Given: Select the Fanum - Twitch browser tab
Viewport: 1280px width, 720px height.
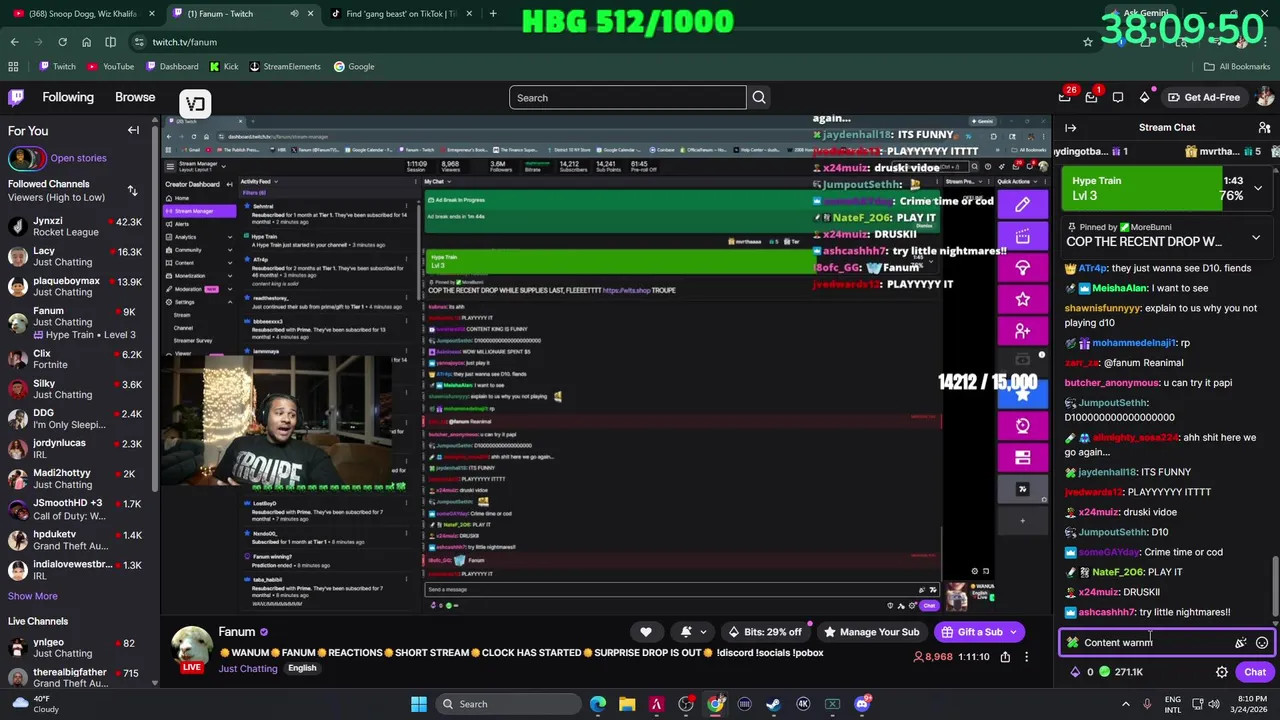Looking at the screenshot, I should (240, 14).
